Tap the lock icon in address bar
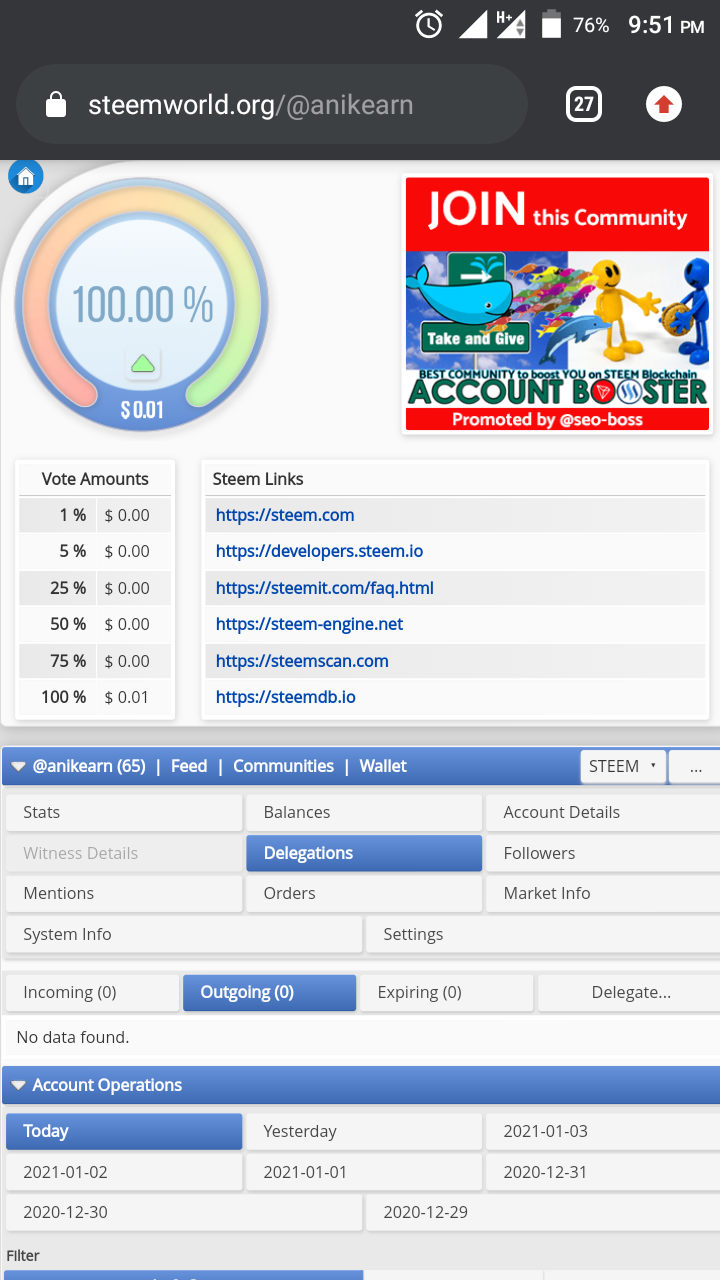This screenshot has width=720, height=1280. (x=56, y=105)
